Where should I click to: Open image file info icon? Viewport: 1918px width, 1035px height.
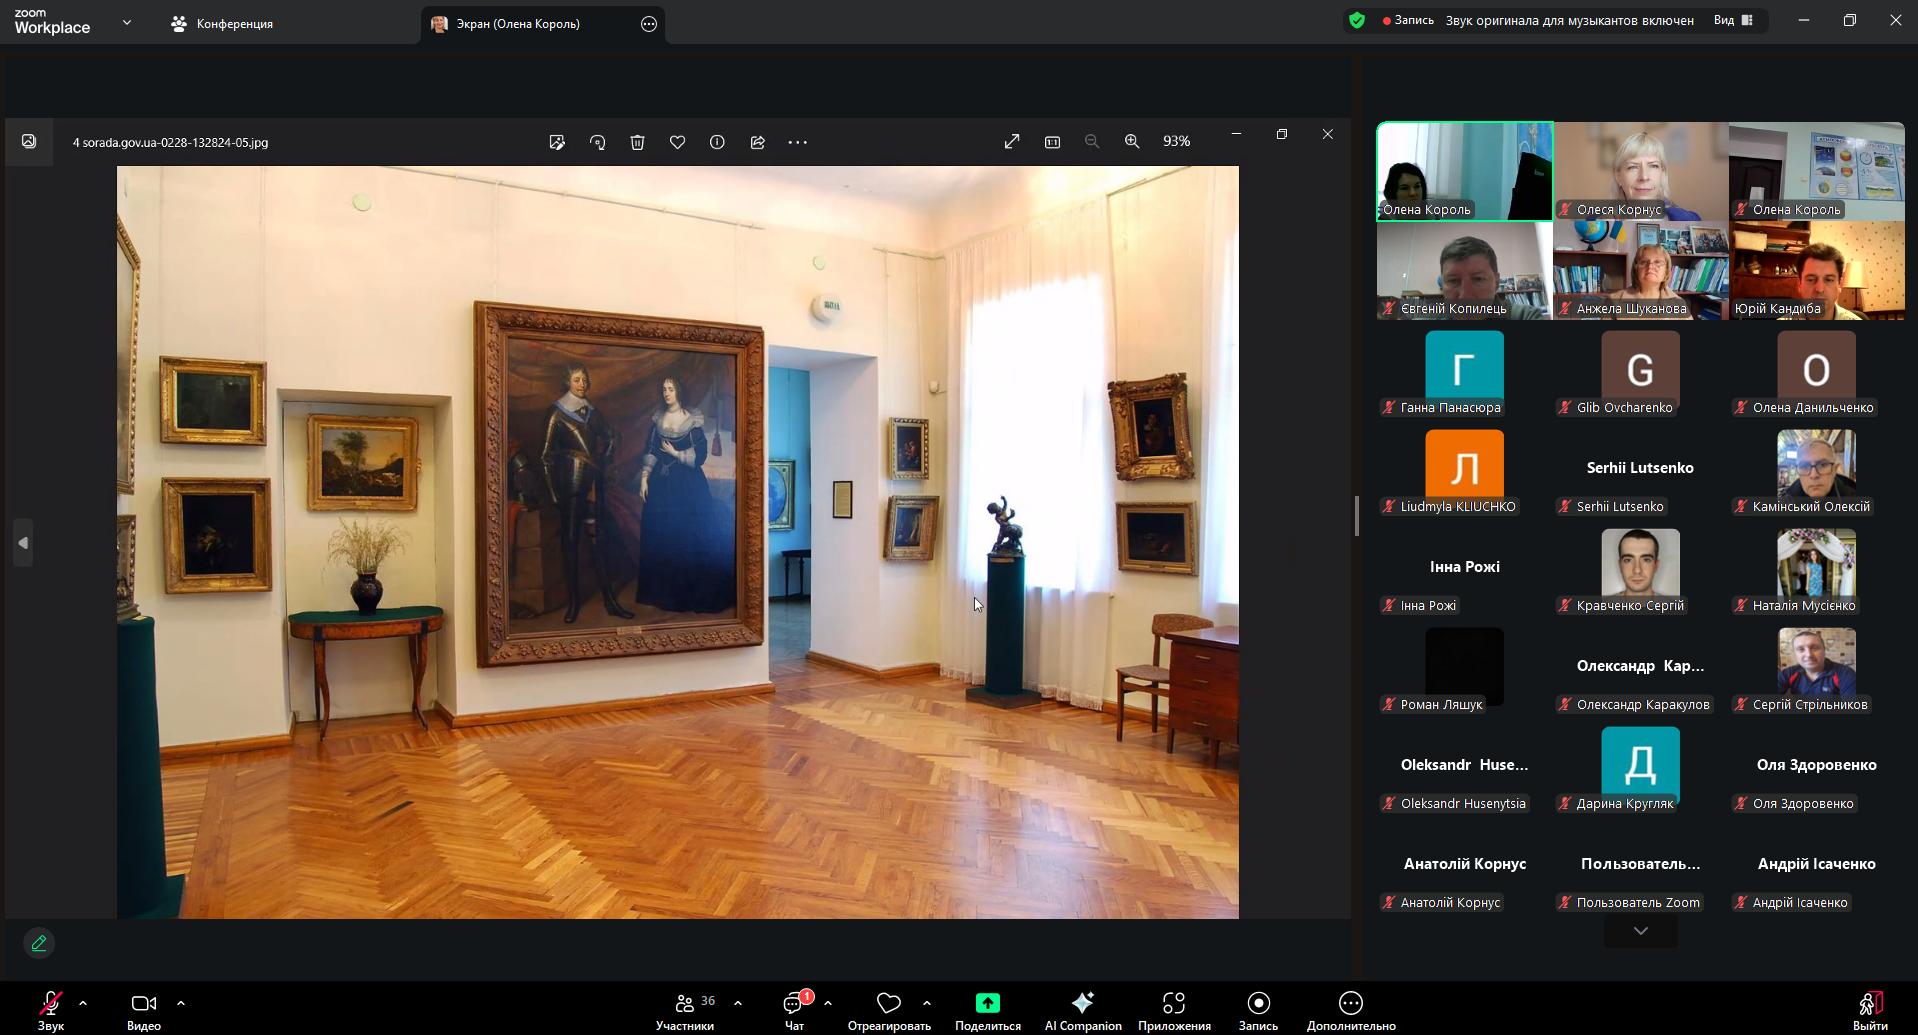(717, 142)
